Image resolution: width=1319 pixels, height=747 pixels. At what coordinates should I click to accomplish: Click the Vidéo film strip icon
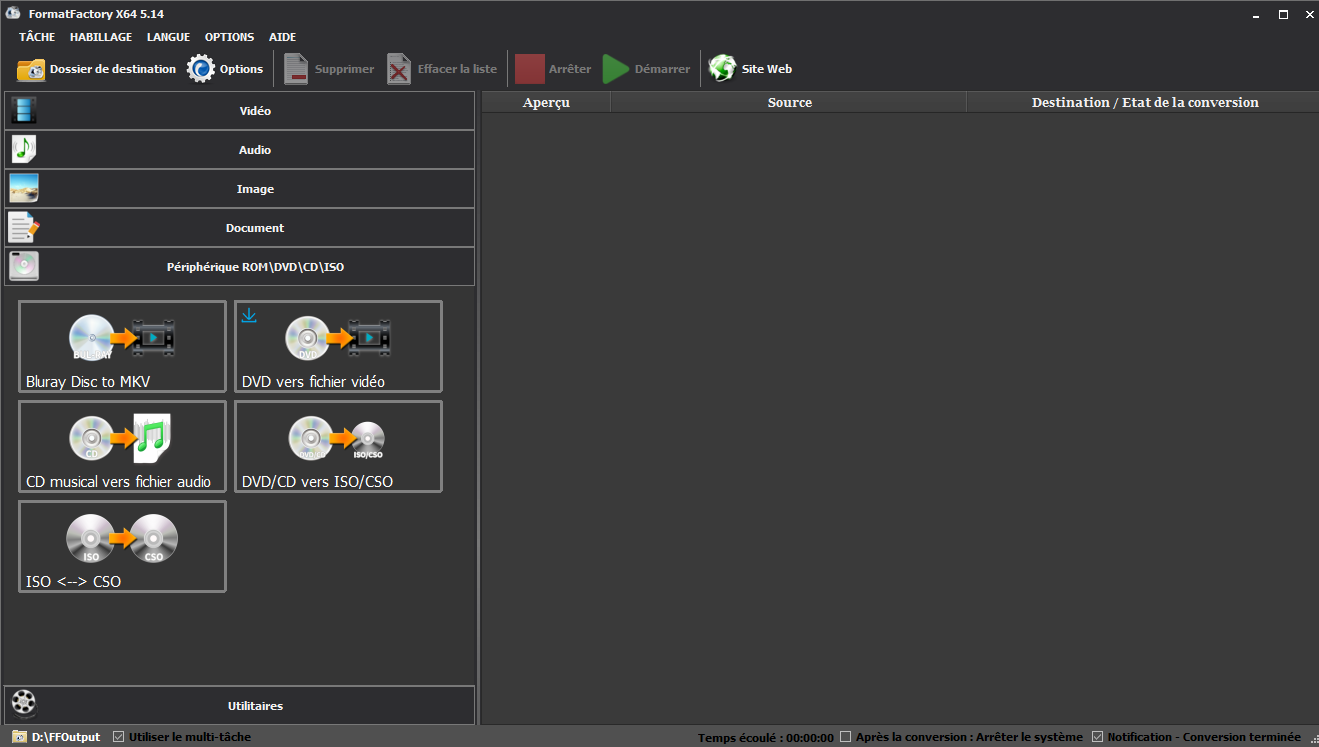click(x=24, y=111)
